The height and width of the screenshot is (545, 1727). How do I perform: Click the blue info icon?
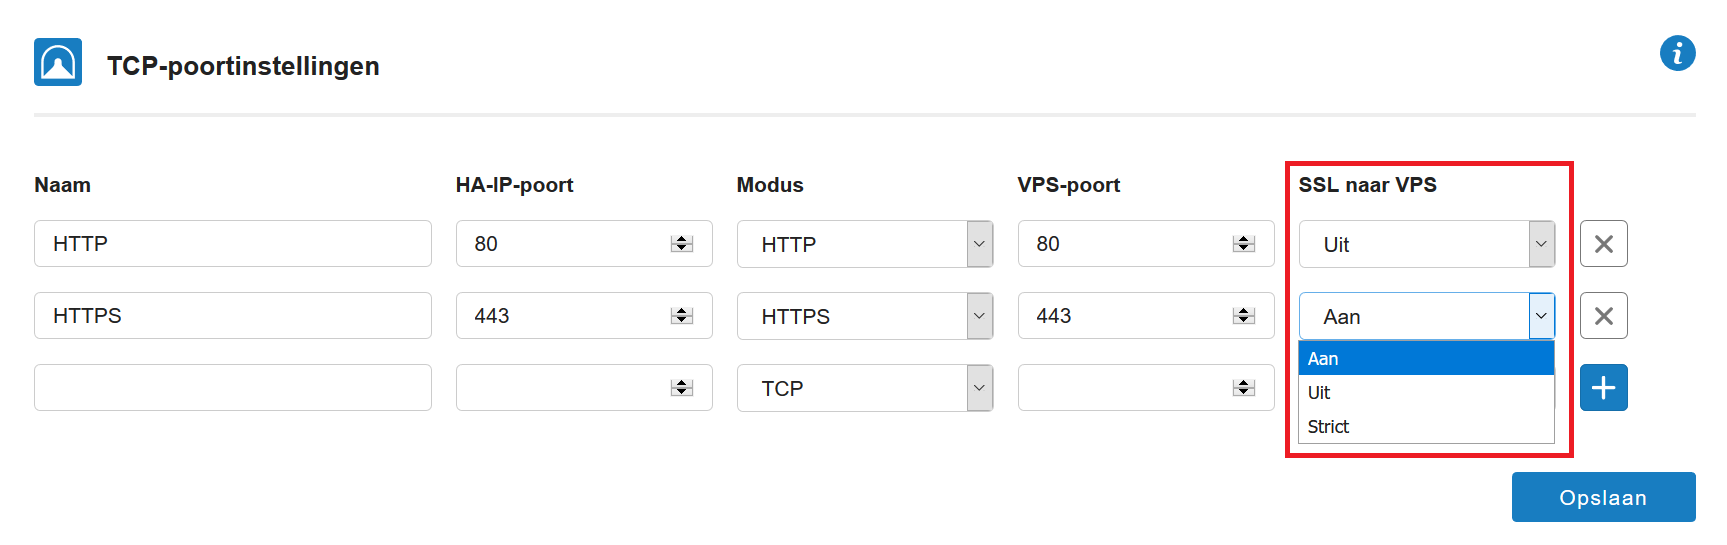(x=1677, y=53)
